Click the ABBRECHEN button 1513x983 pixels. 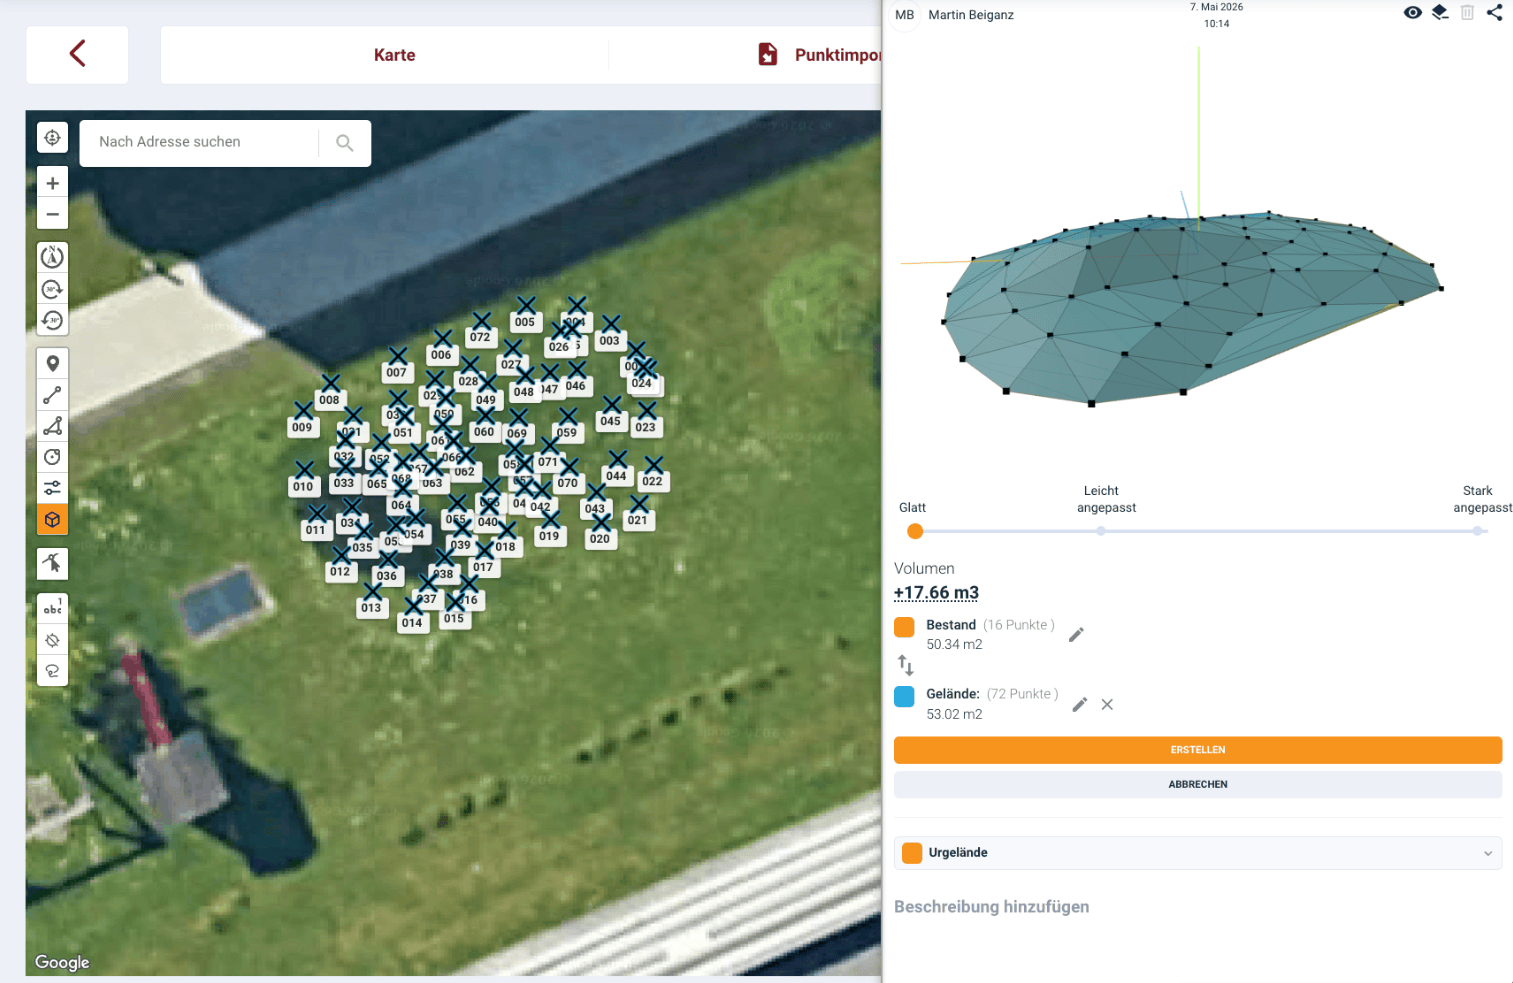[1198, 784]
